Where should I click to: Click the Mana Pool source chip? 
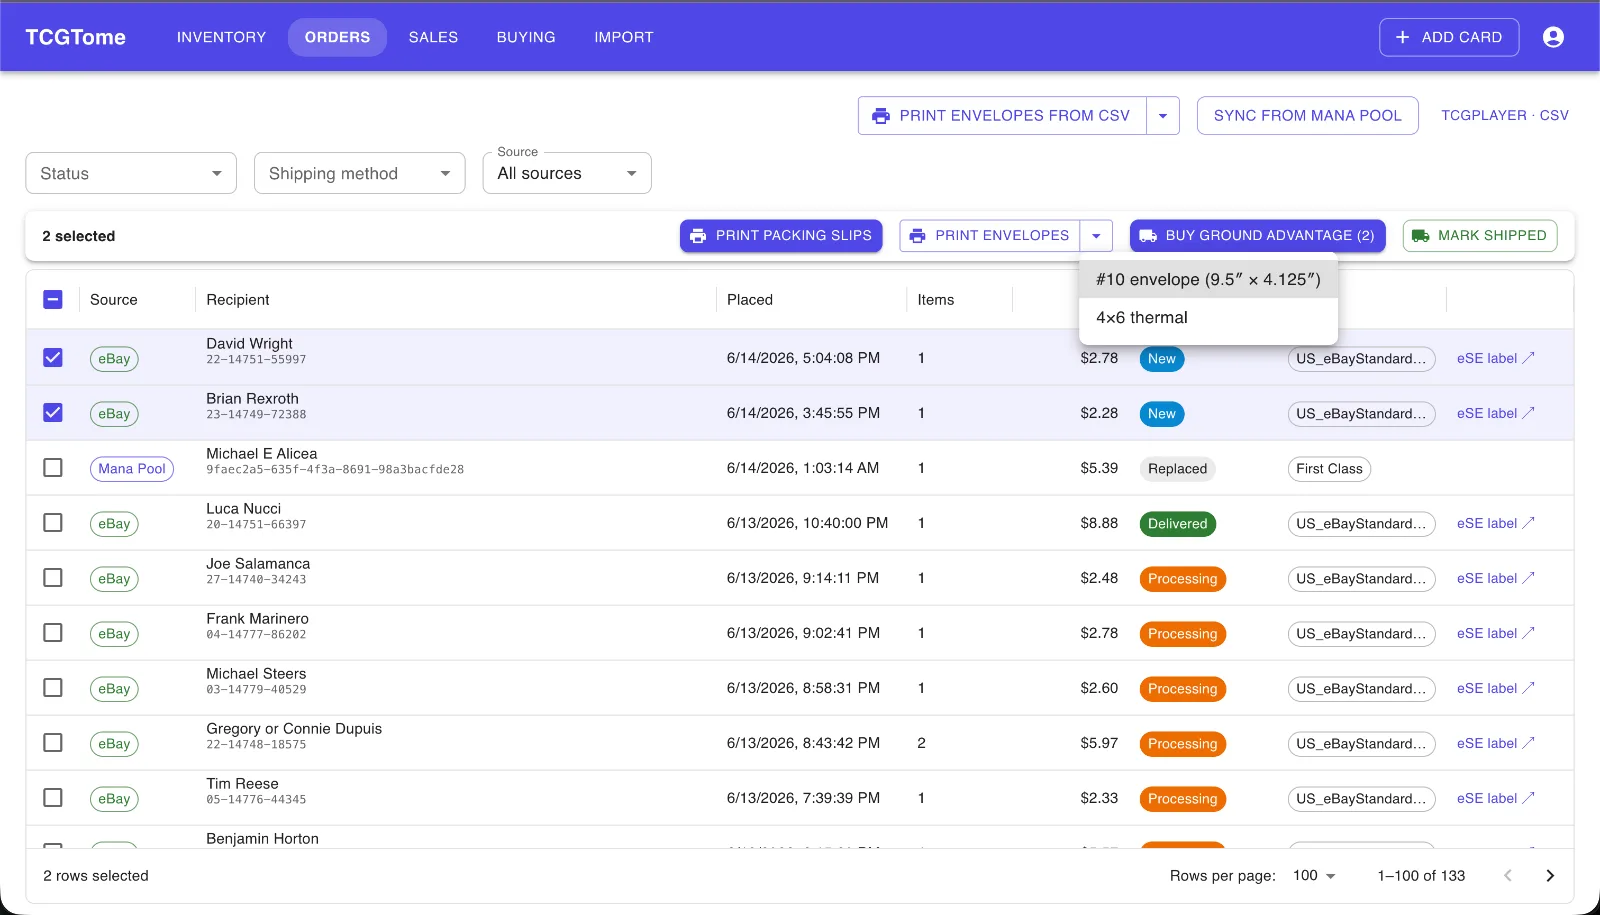point(132,469)
